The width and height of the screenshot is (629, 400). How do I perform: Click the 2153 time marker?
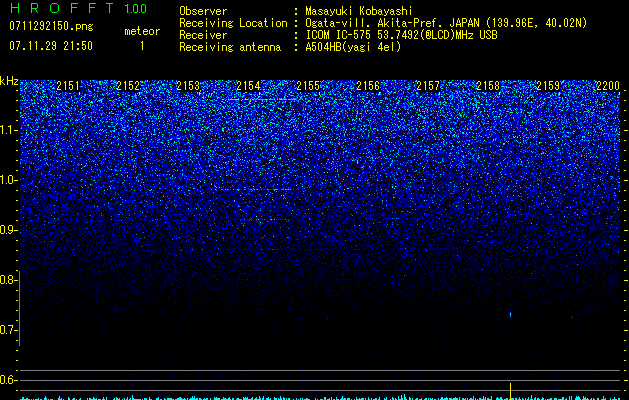(188, 86)
